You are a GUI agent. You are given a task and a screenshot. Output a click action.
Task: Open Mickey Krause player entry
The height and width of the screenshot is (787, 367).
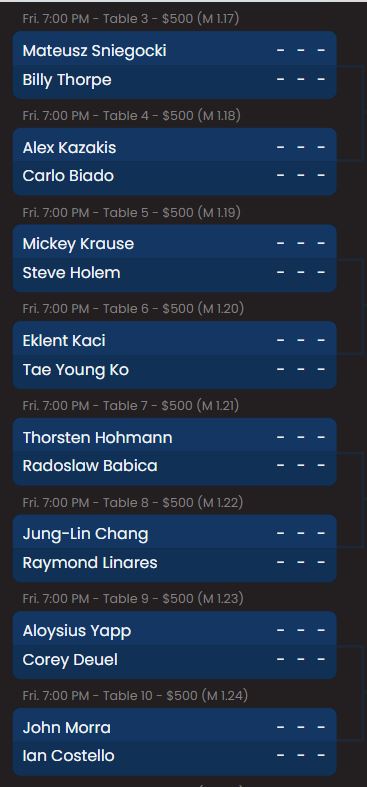point(78,244)
